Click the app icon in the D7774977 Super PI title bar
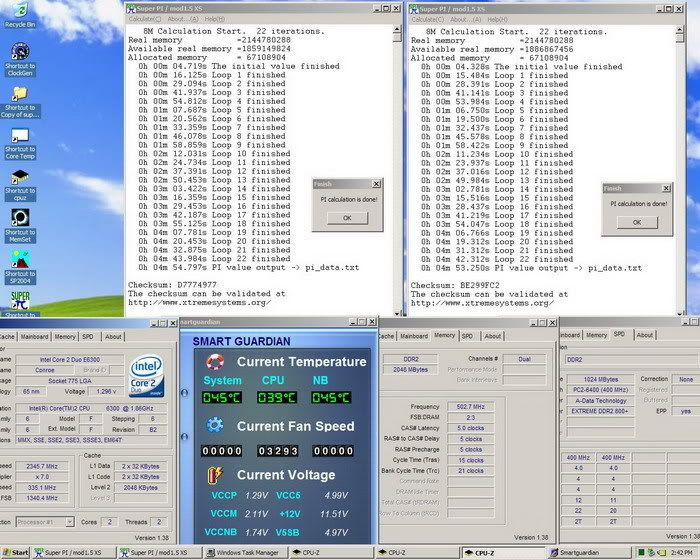This screenshot has width=700, height=560. [x=131, y=8]
